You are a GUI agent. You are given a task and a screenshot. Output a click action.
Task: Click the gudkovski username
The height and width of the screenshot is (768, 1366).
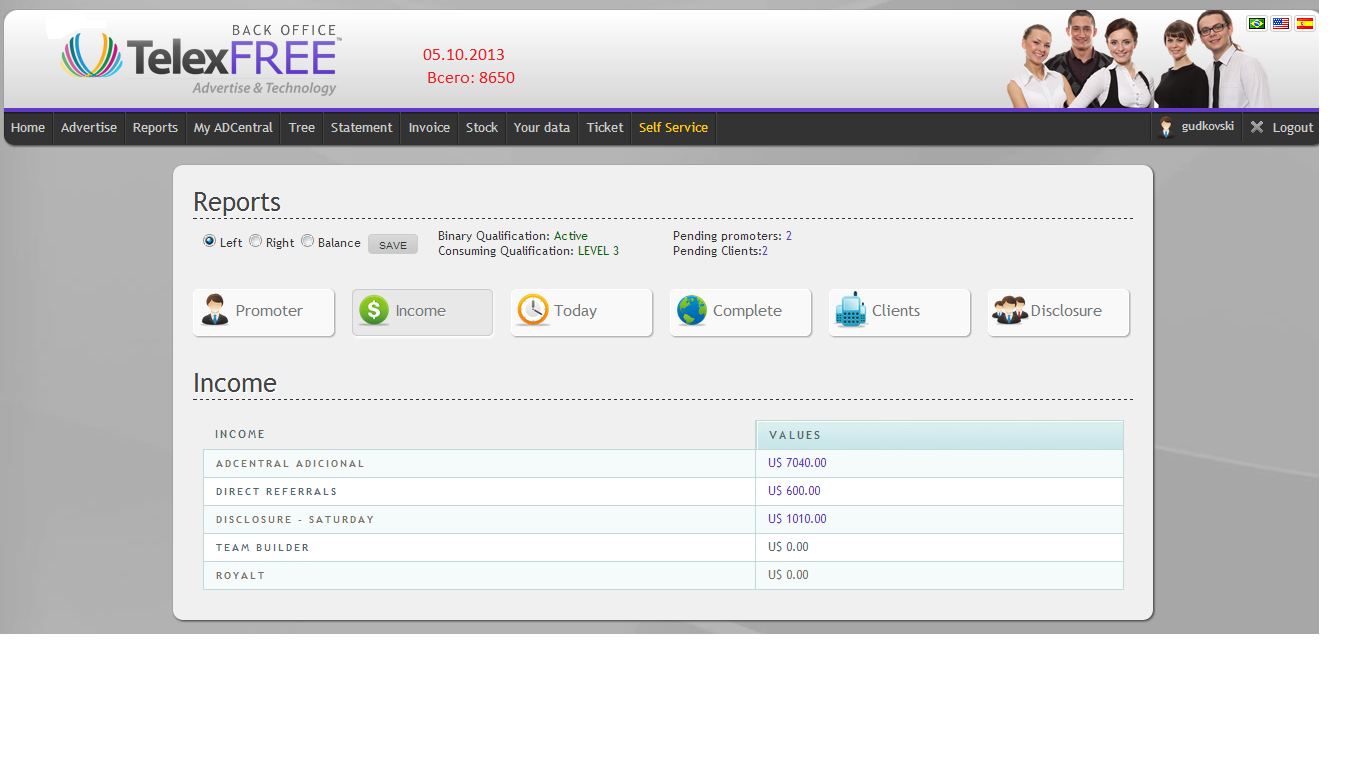(x=1208, y=126)
